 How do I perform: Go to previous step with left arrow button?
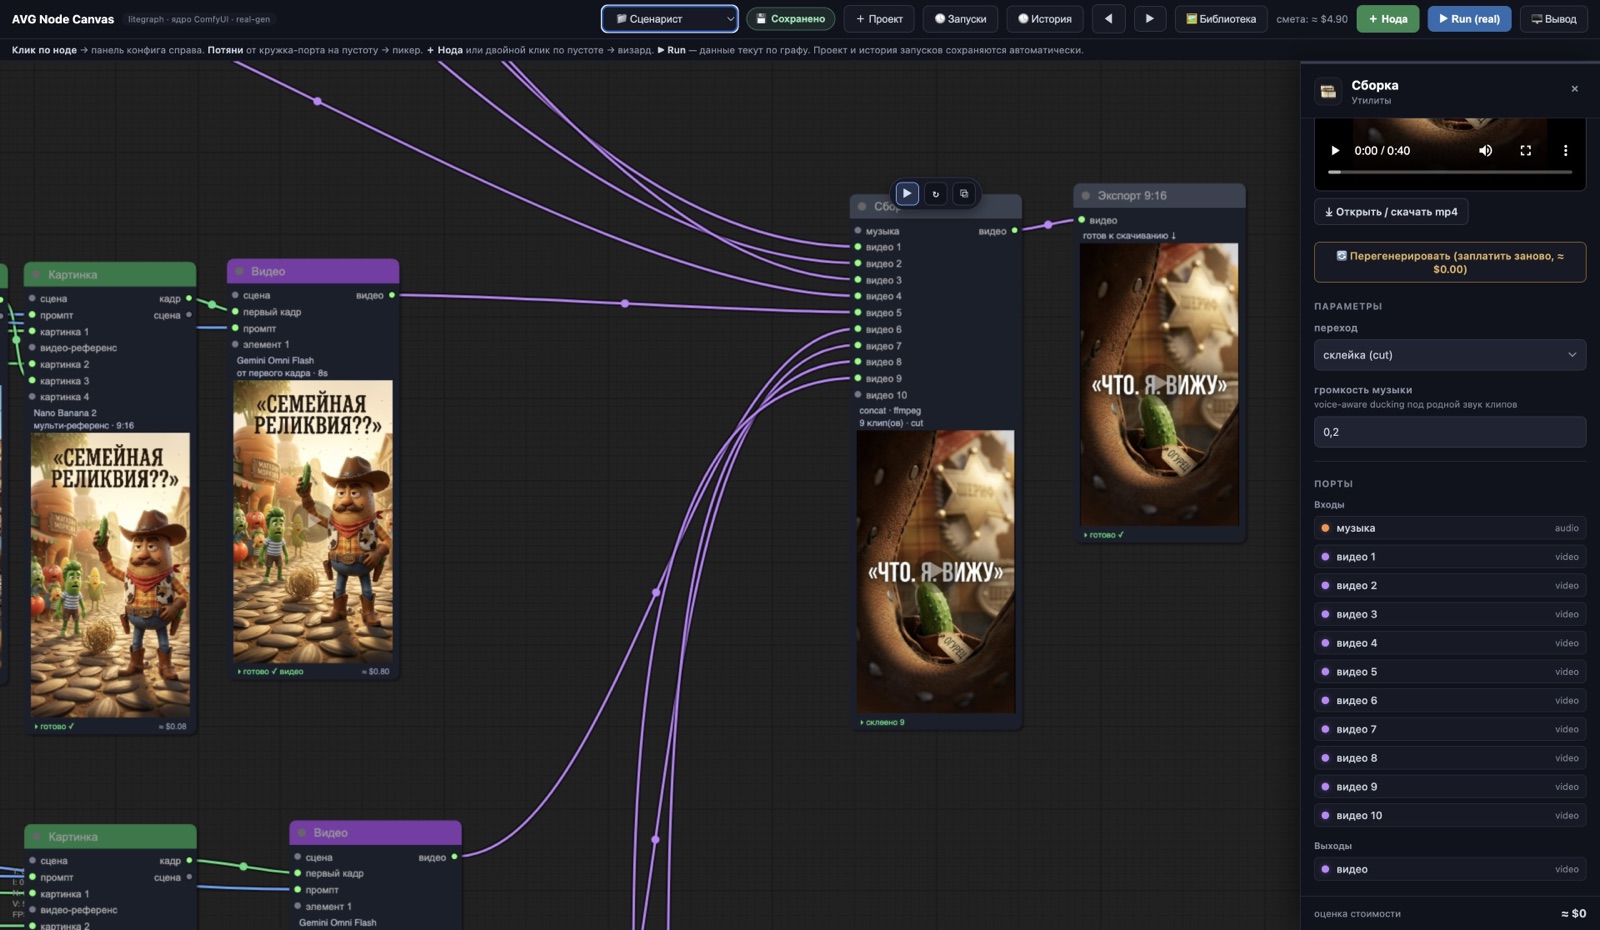coord(1108,19)
